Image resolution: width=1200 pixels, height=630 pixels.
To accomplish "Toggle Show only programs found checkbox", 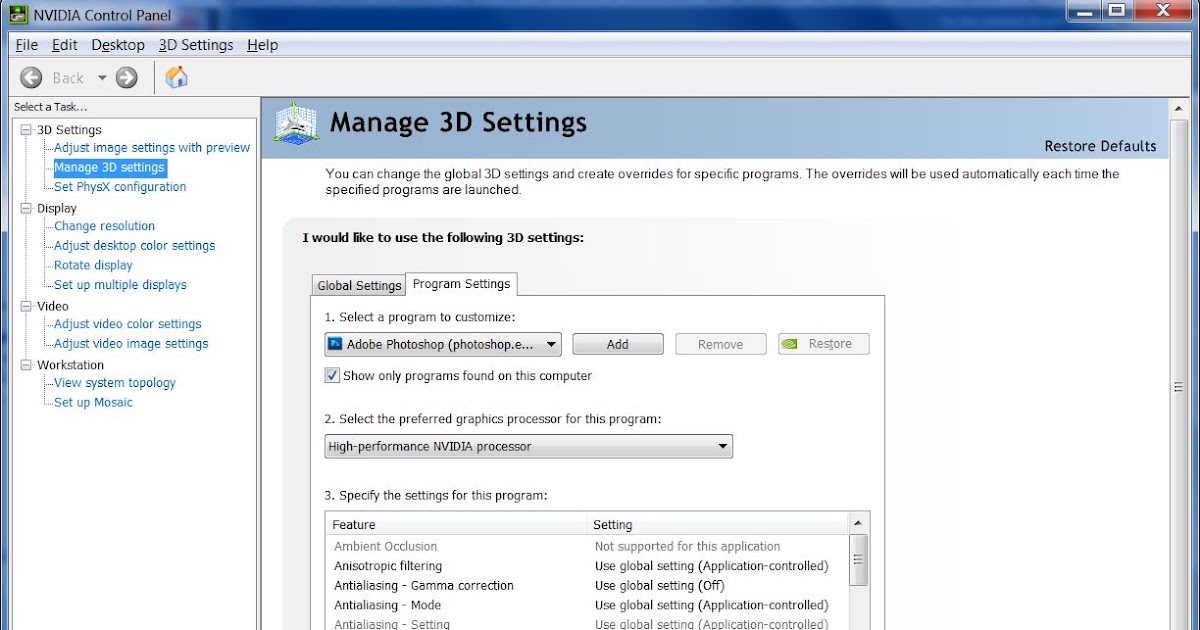I will [x=332, y=376].
